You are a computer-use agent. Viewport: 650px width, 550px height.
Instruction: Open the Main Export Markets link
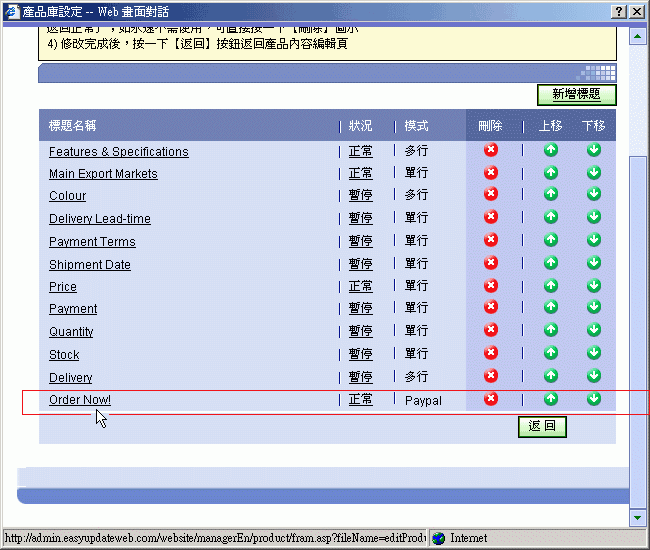tap(103, 174)
